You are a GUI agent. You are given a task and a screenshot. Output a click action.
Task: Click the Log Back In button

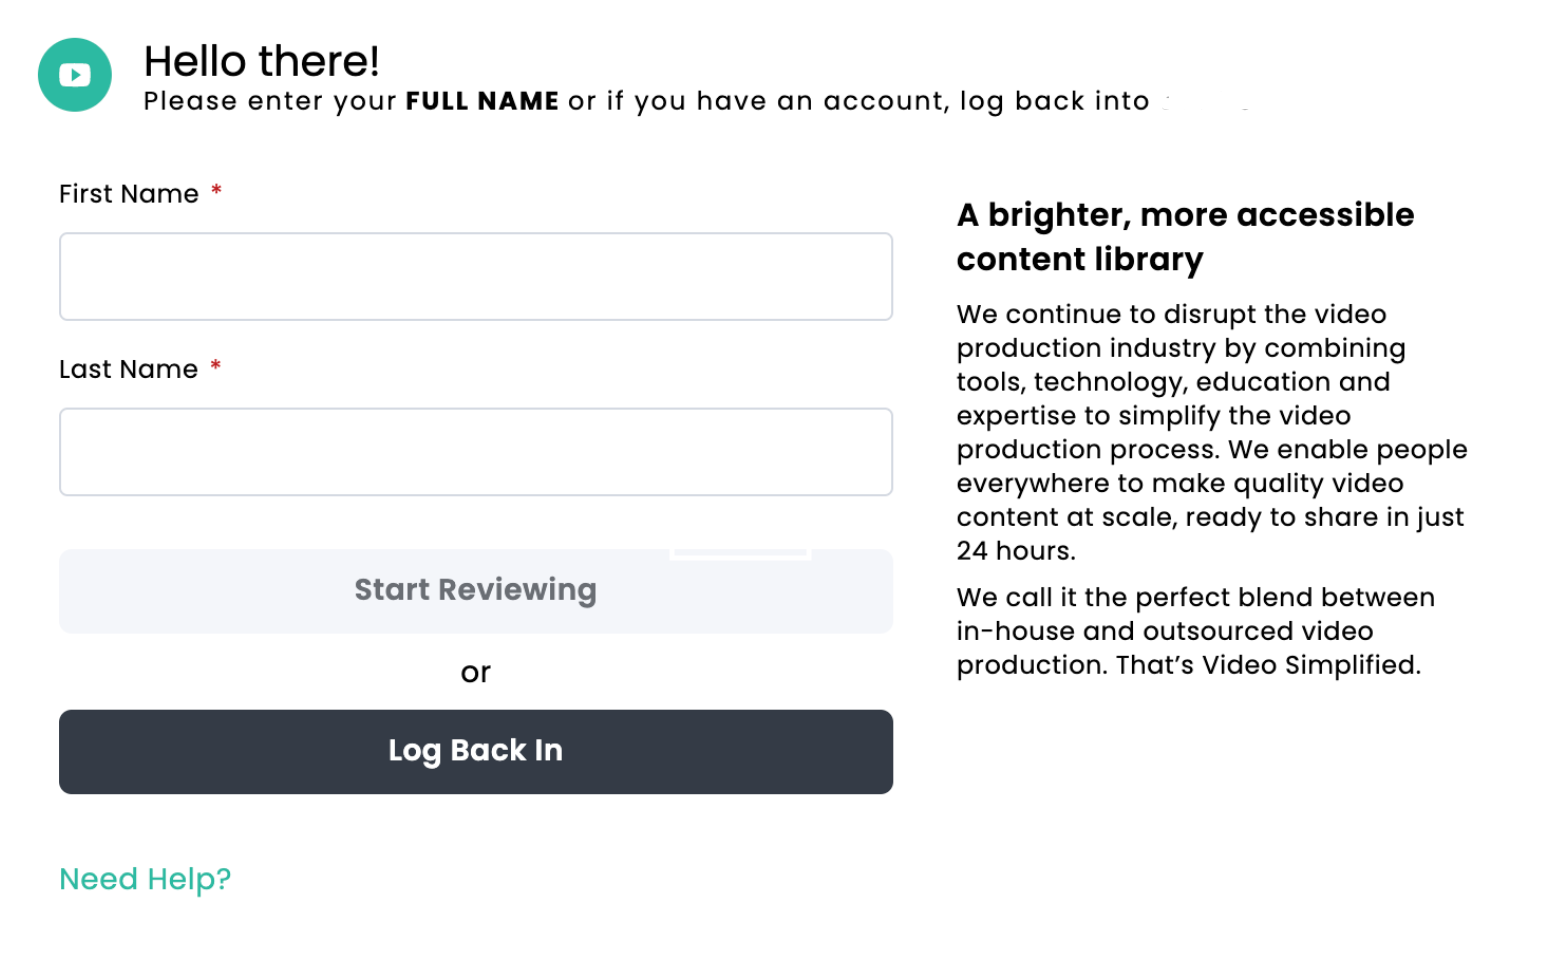point(476,752)
